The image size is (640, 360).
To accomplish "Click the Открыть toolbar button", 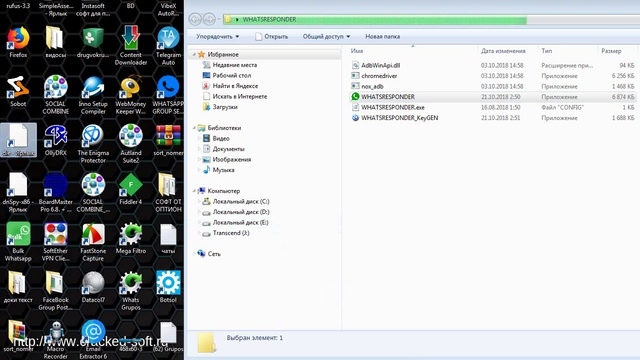I will tap(271, 36).
